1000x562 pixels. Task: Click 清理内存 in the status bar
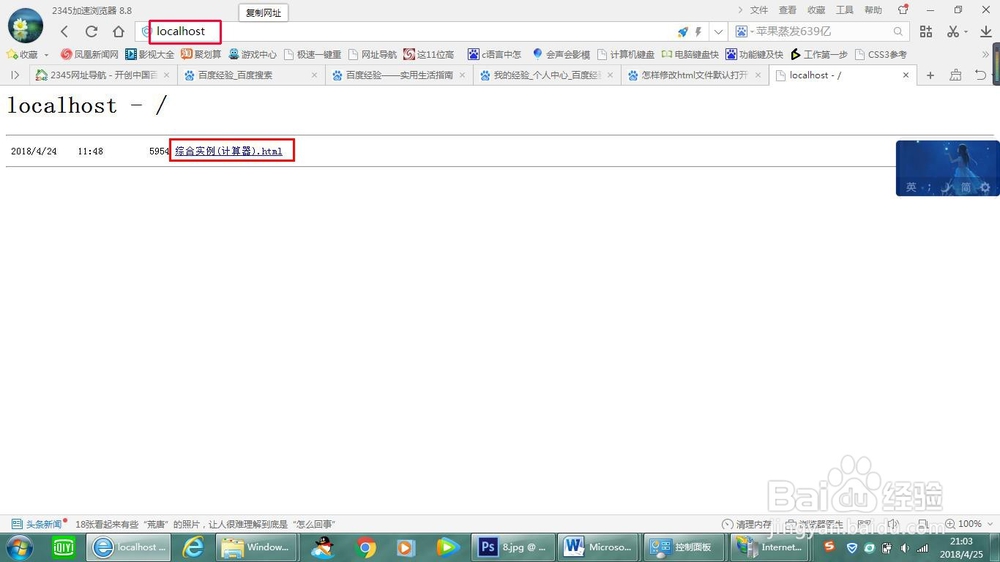(x=747, y=524)
